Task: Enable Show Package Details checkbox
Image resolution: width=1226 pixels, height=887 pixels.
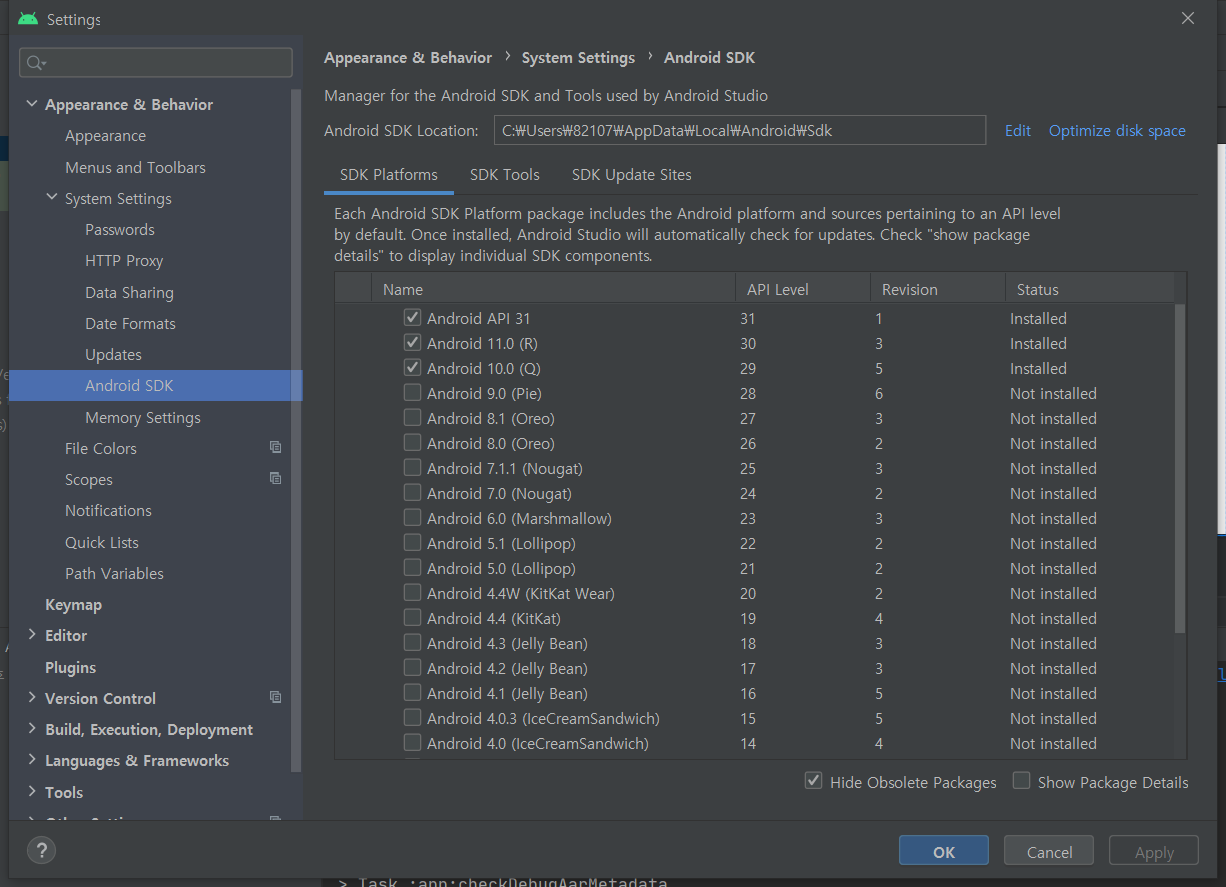Action: tap(1021, 781)
